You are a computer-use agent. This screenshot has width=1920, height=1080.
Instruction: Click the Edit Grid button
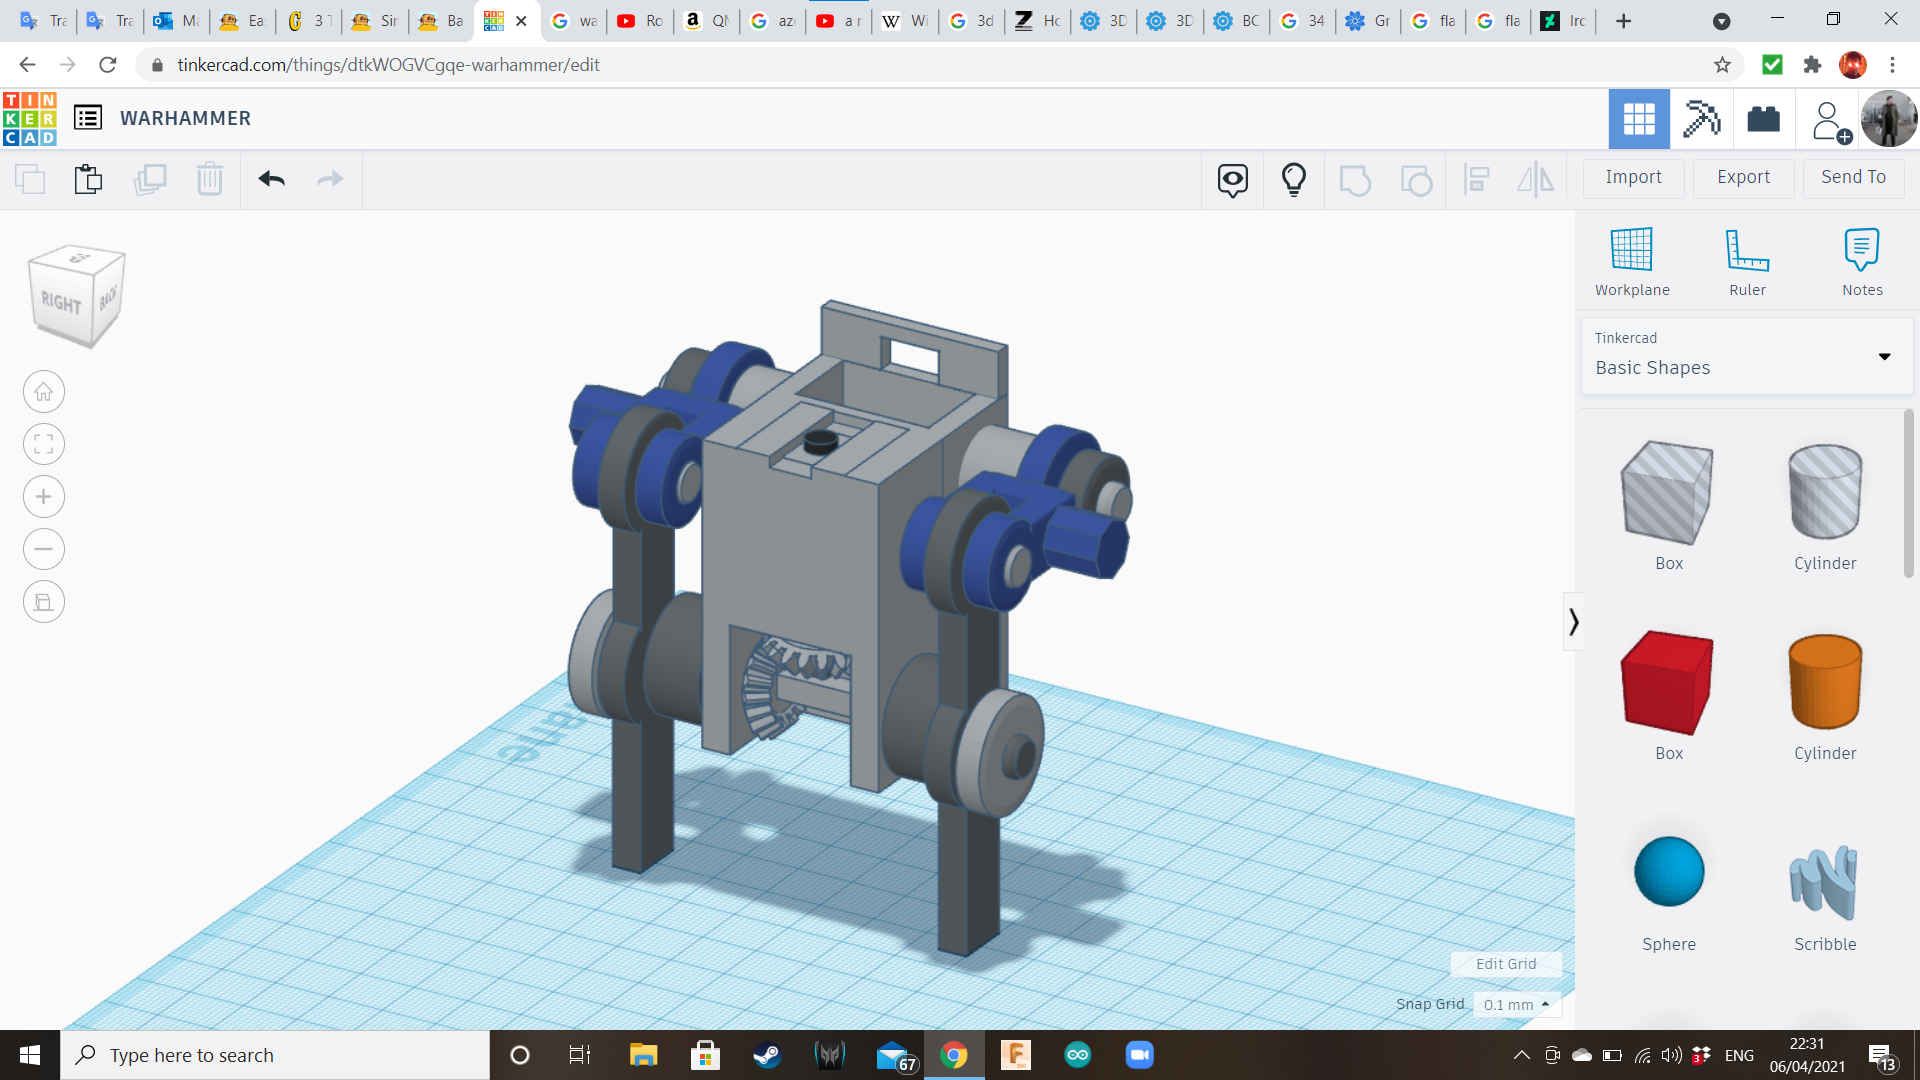click(x=1505, y=964)
